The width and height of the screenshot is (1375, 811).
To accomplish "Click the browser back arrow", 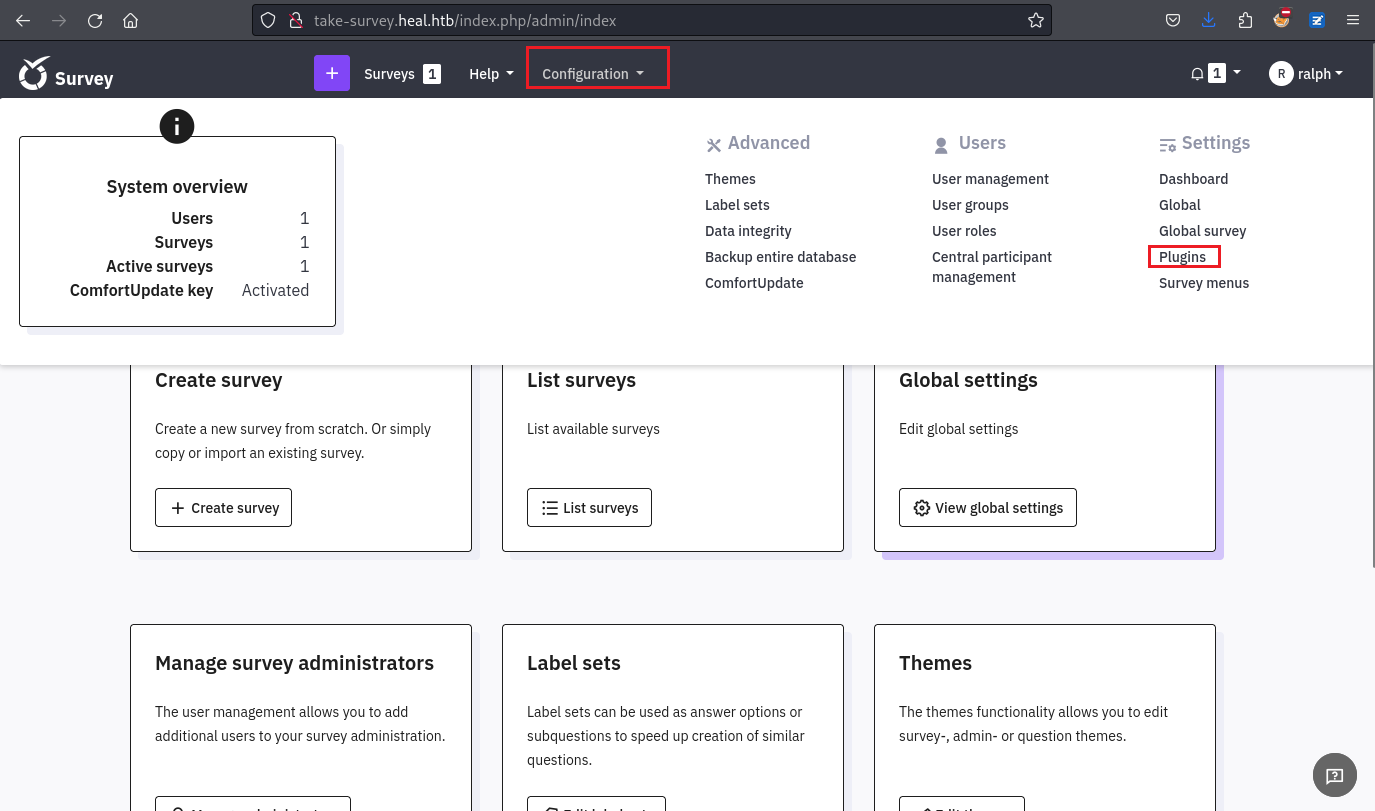I will pos(23,20).
